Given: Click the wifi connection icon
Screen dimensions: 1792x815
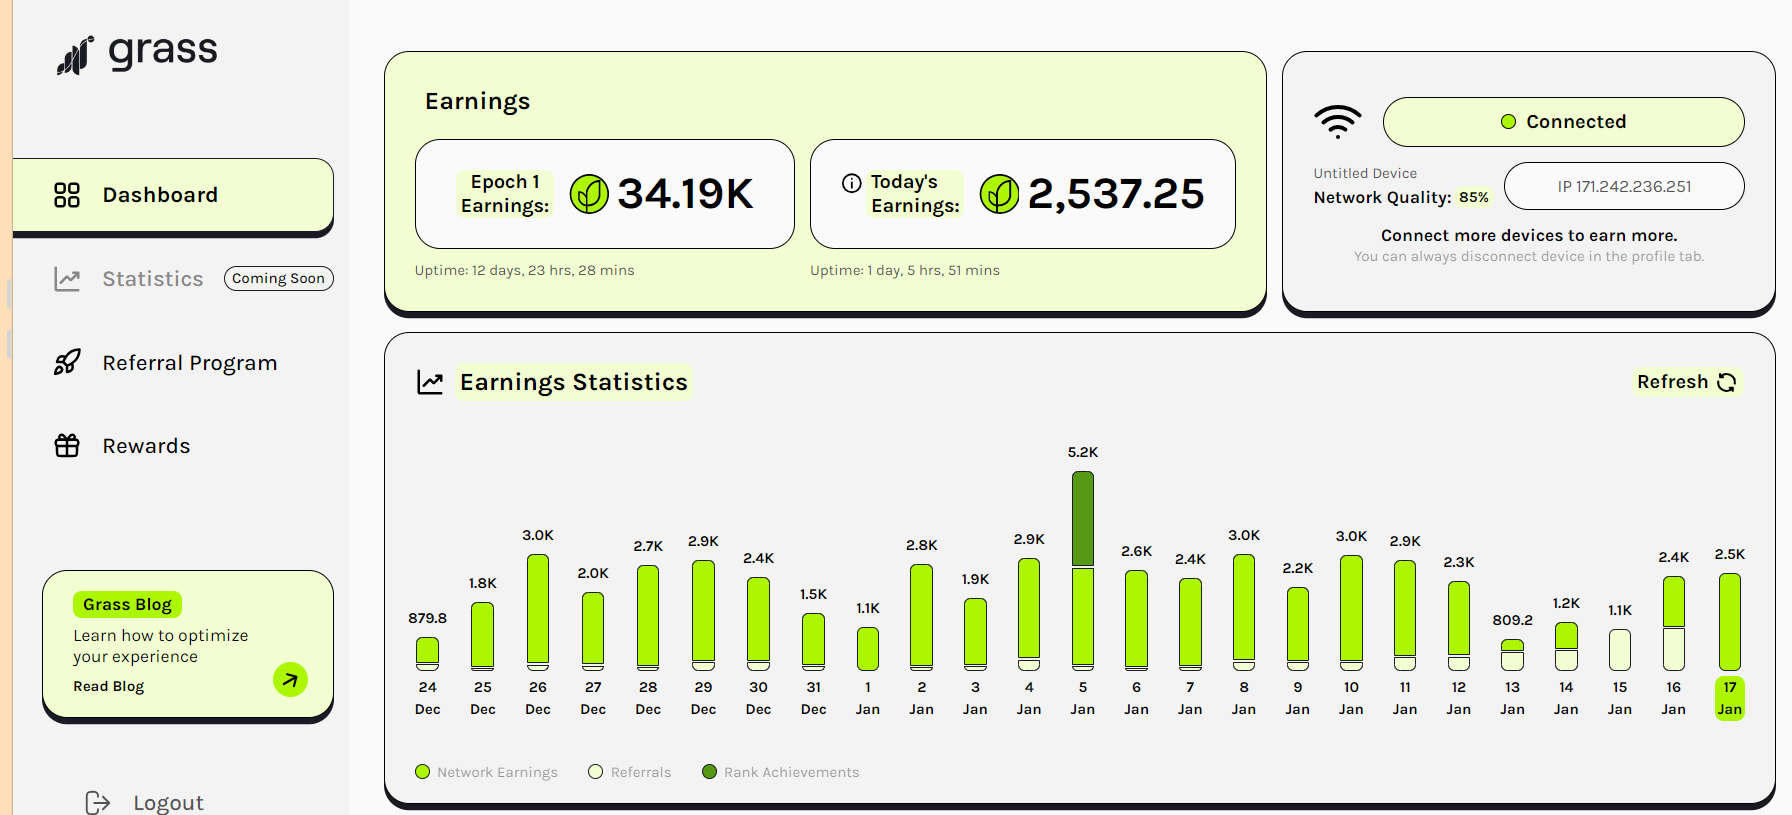Looking at the screenshot, I should (1338, 121).
